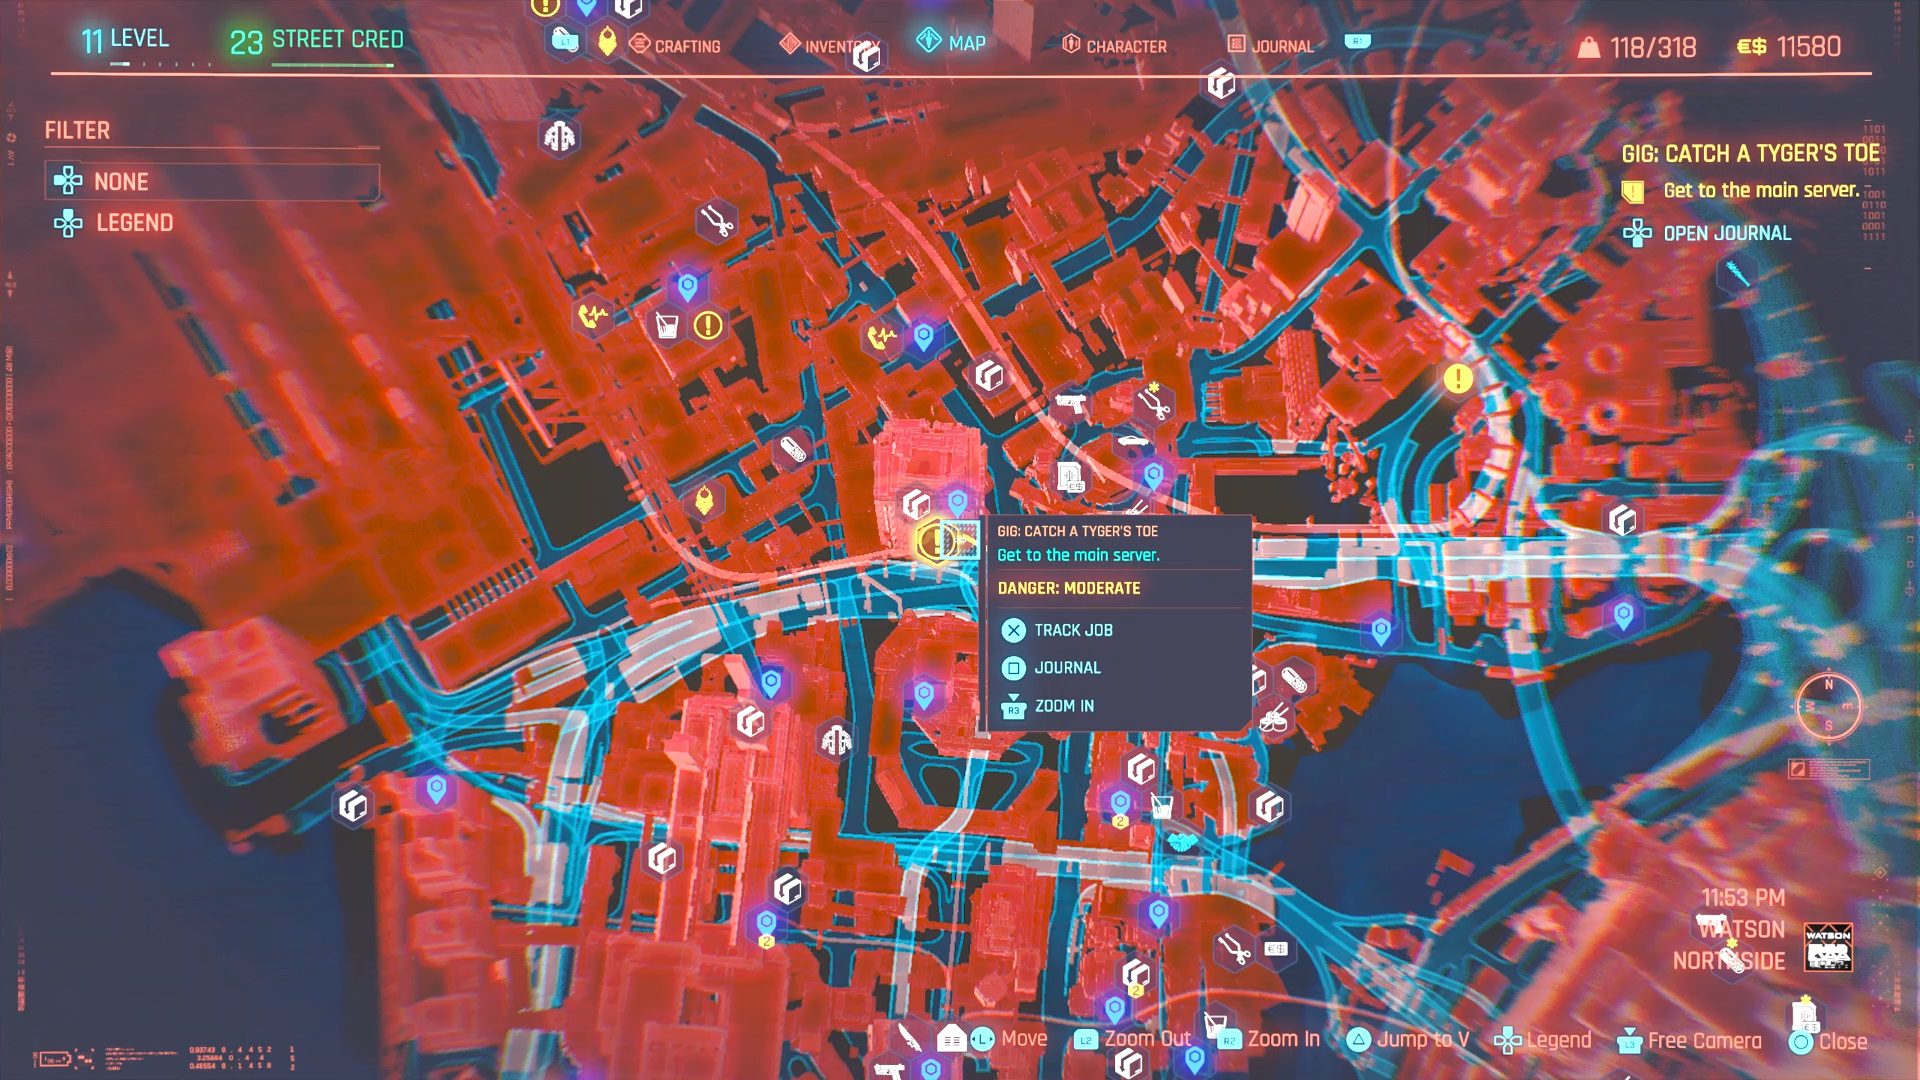Click OPEN JOURNAL under the tracked gig
Viewport: 1920px width, 1080px height.
1706,233
